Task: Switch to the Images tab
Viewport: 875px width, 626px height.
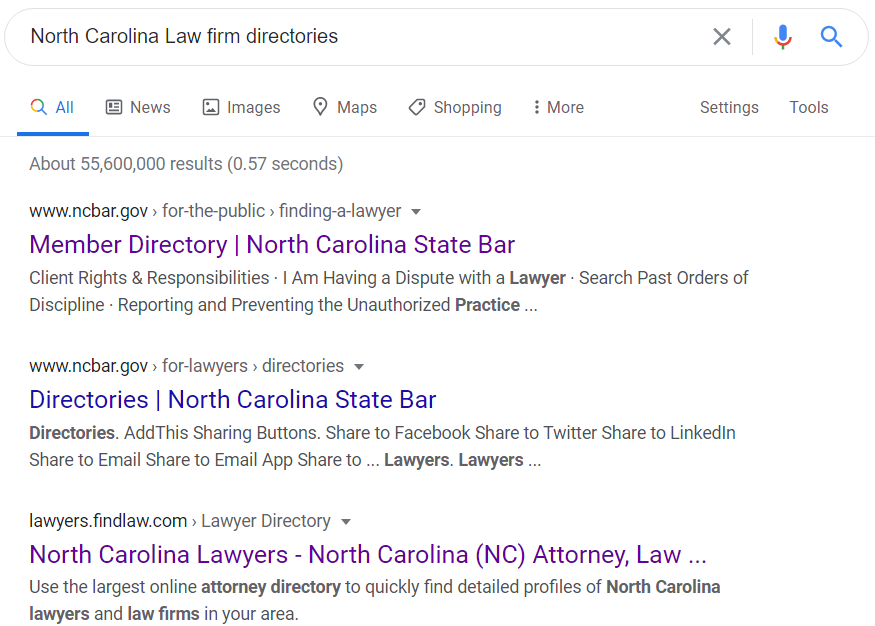Action: 241,107
